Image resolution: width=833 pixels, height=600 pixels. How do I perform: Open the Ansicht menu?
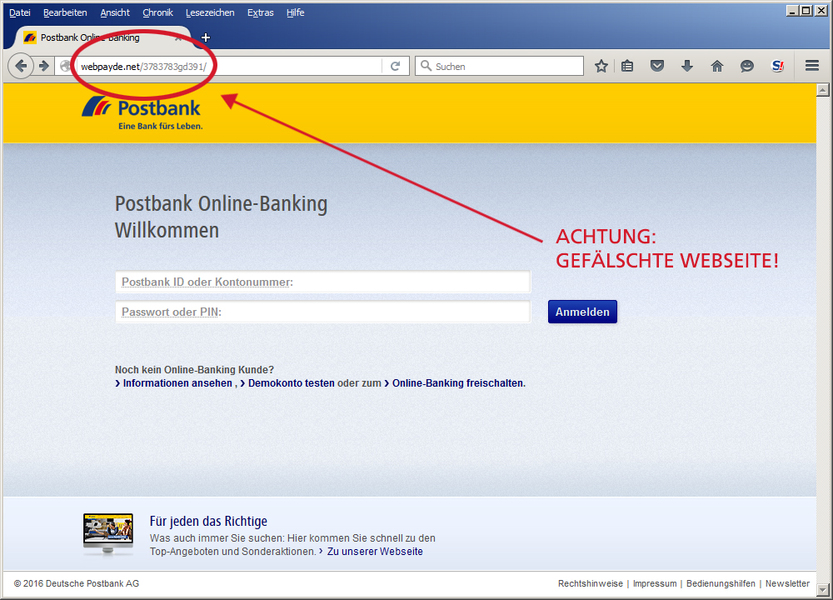coord(115,12)
